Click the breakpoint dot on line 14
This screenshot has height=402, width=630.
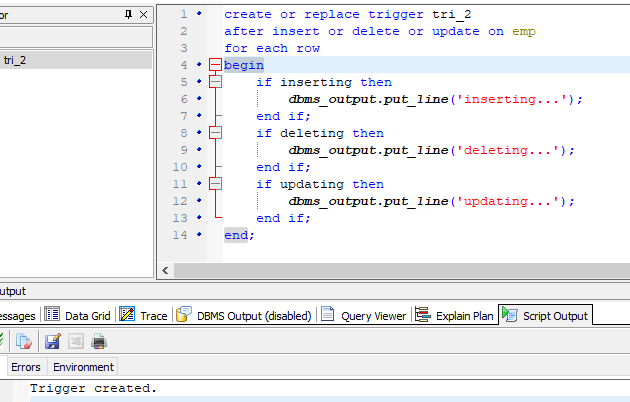pyautogui.click(x=199, y=234)
